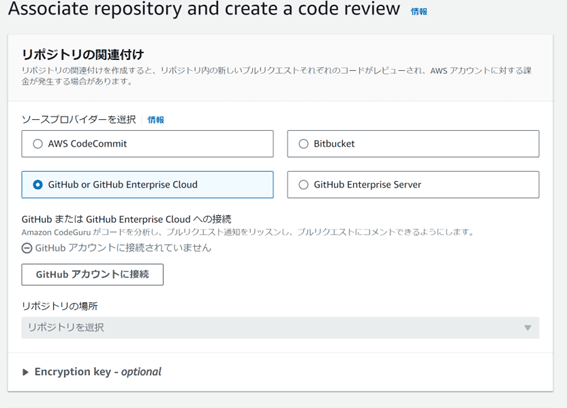This screenshot has width=567, height=408.
Task: Click the not-connected status icon for GitHub
Action: [27, 248]
